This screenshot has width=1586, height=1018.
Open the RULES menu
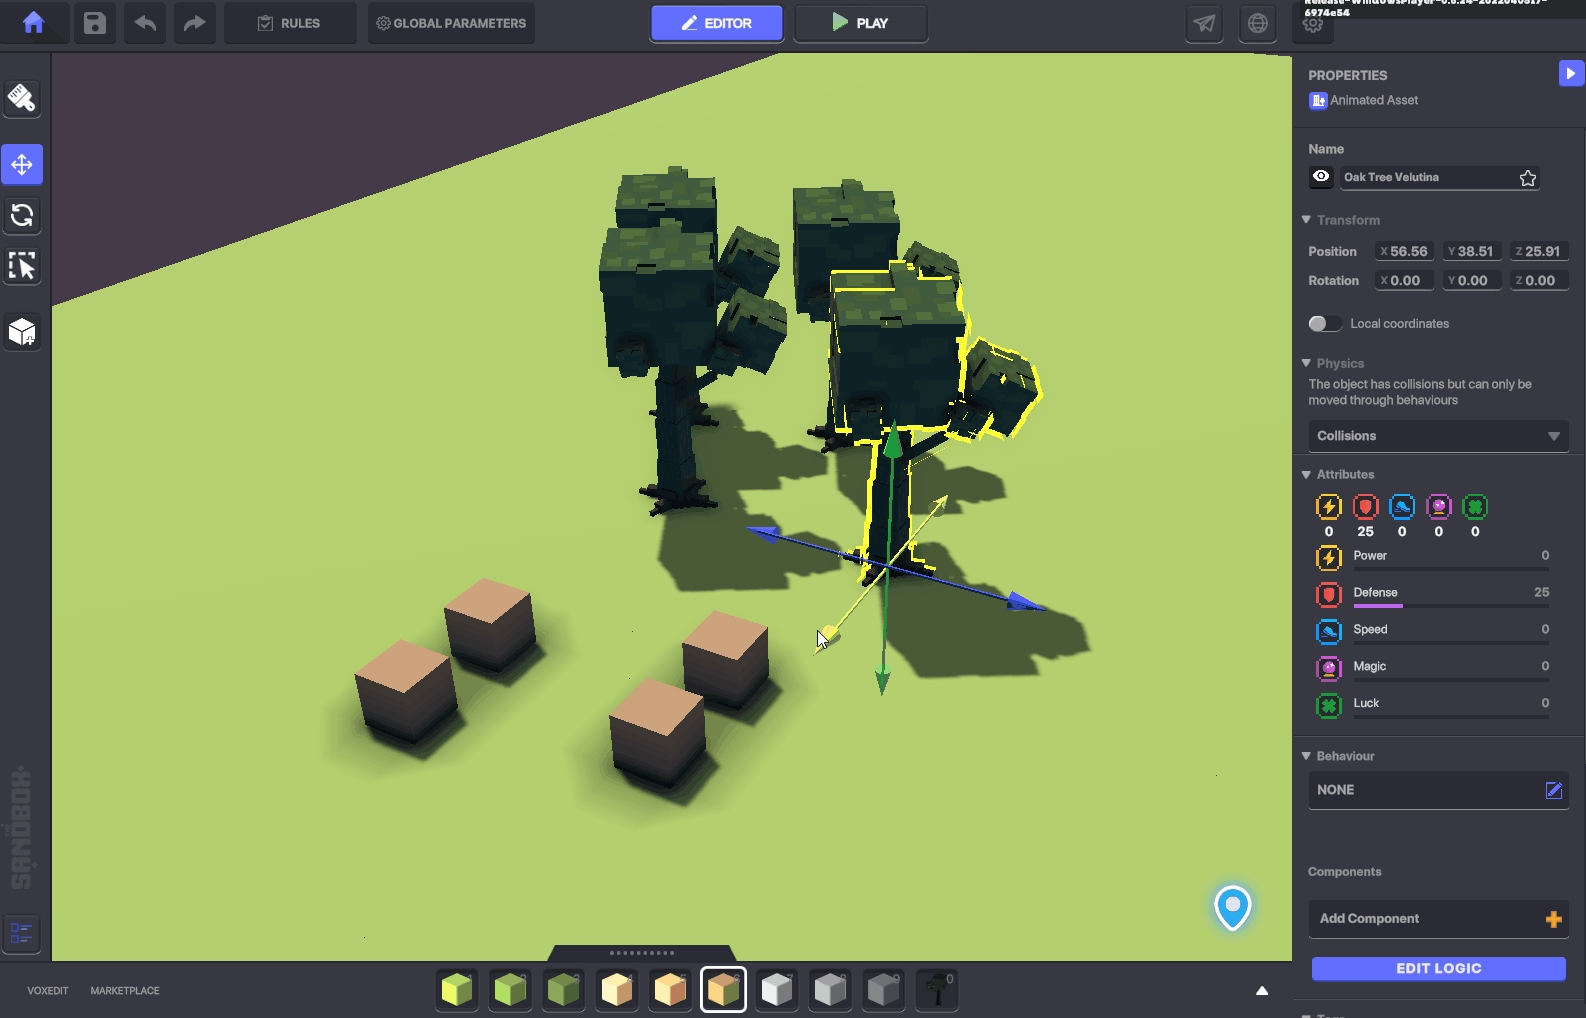click(289, 23)
